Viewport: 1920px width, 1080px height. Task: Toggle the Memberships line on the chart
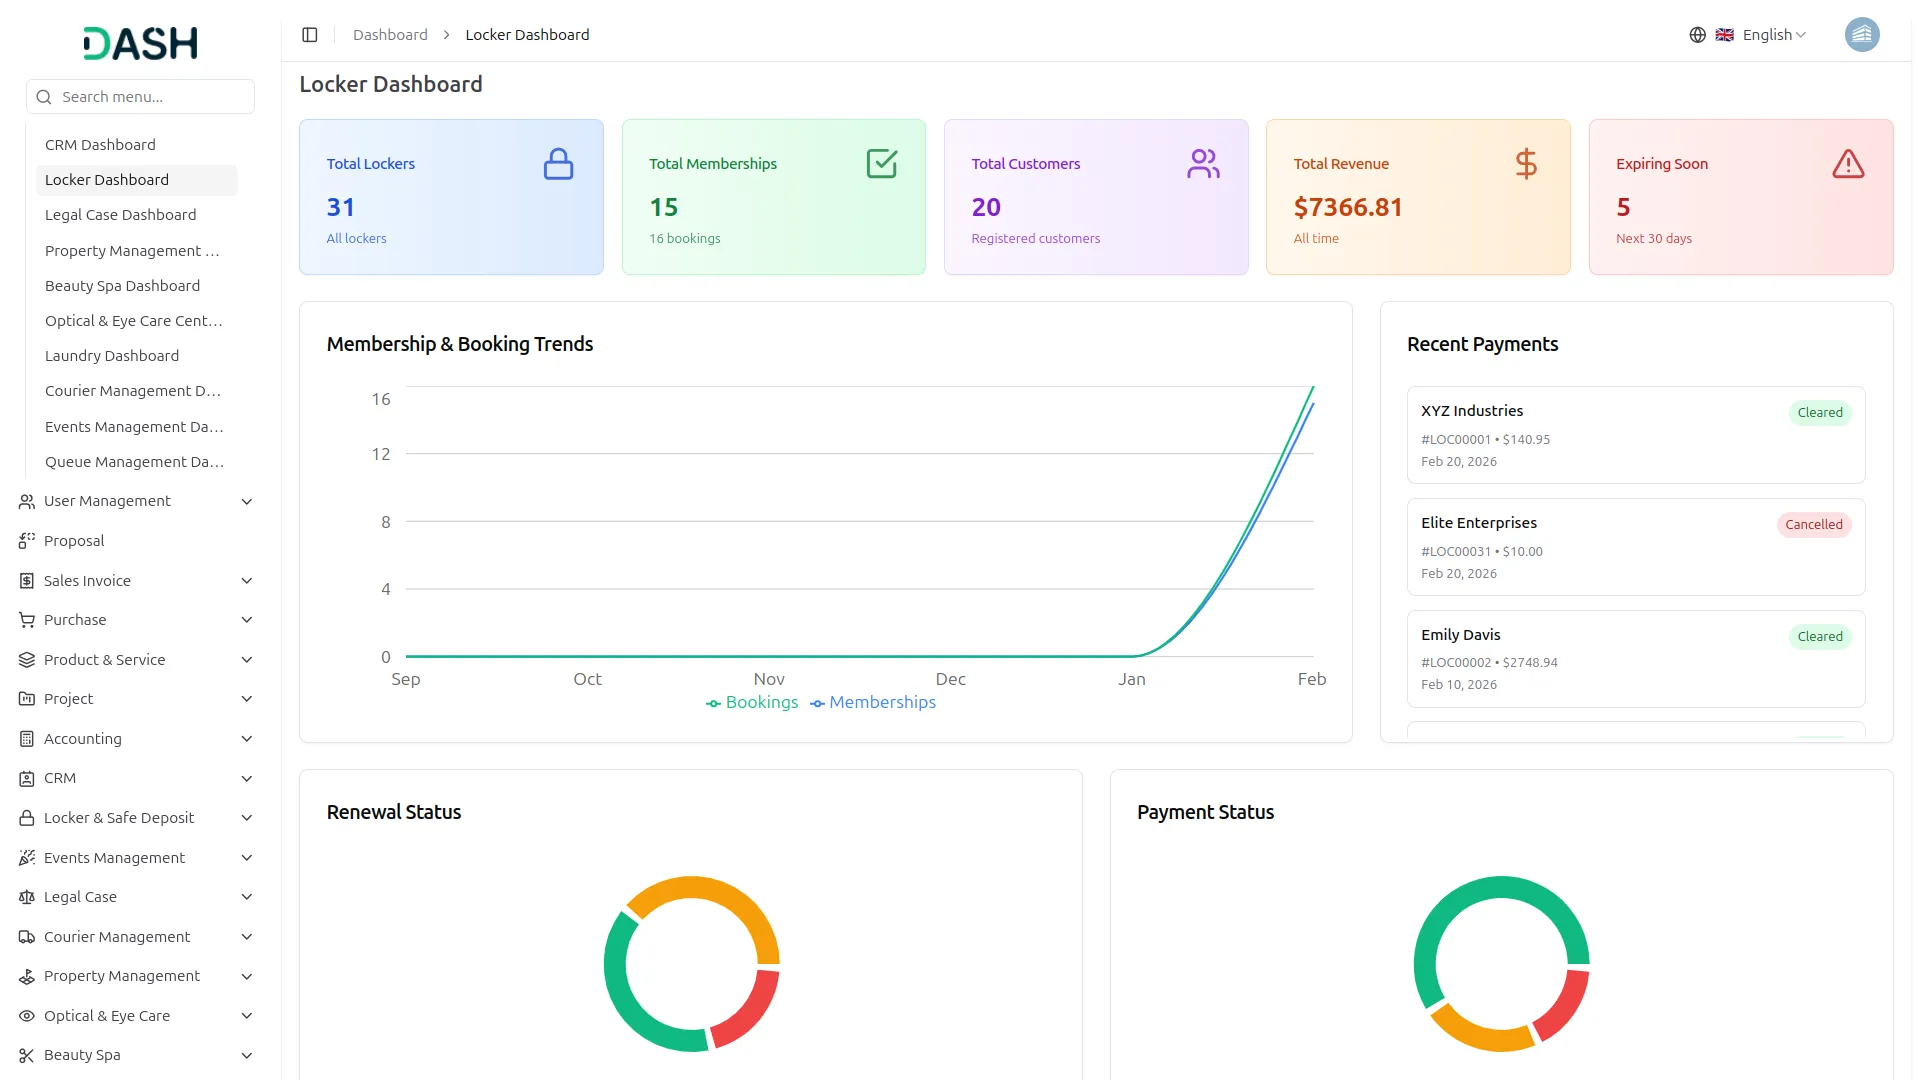point(873,702)
